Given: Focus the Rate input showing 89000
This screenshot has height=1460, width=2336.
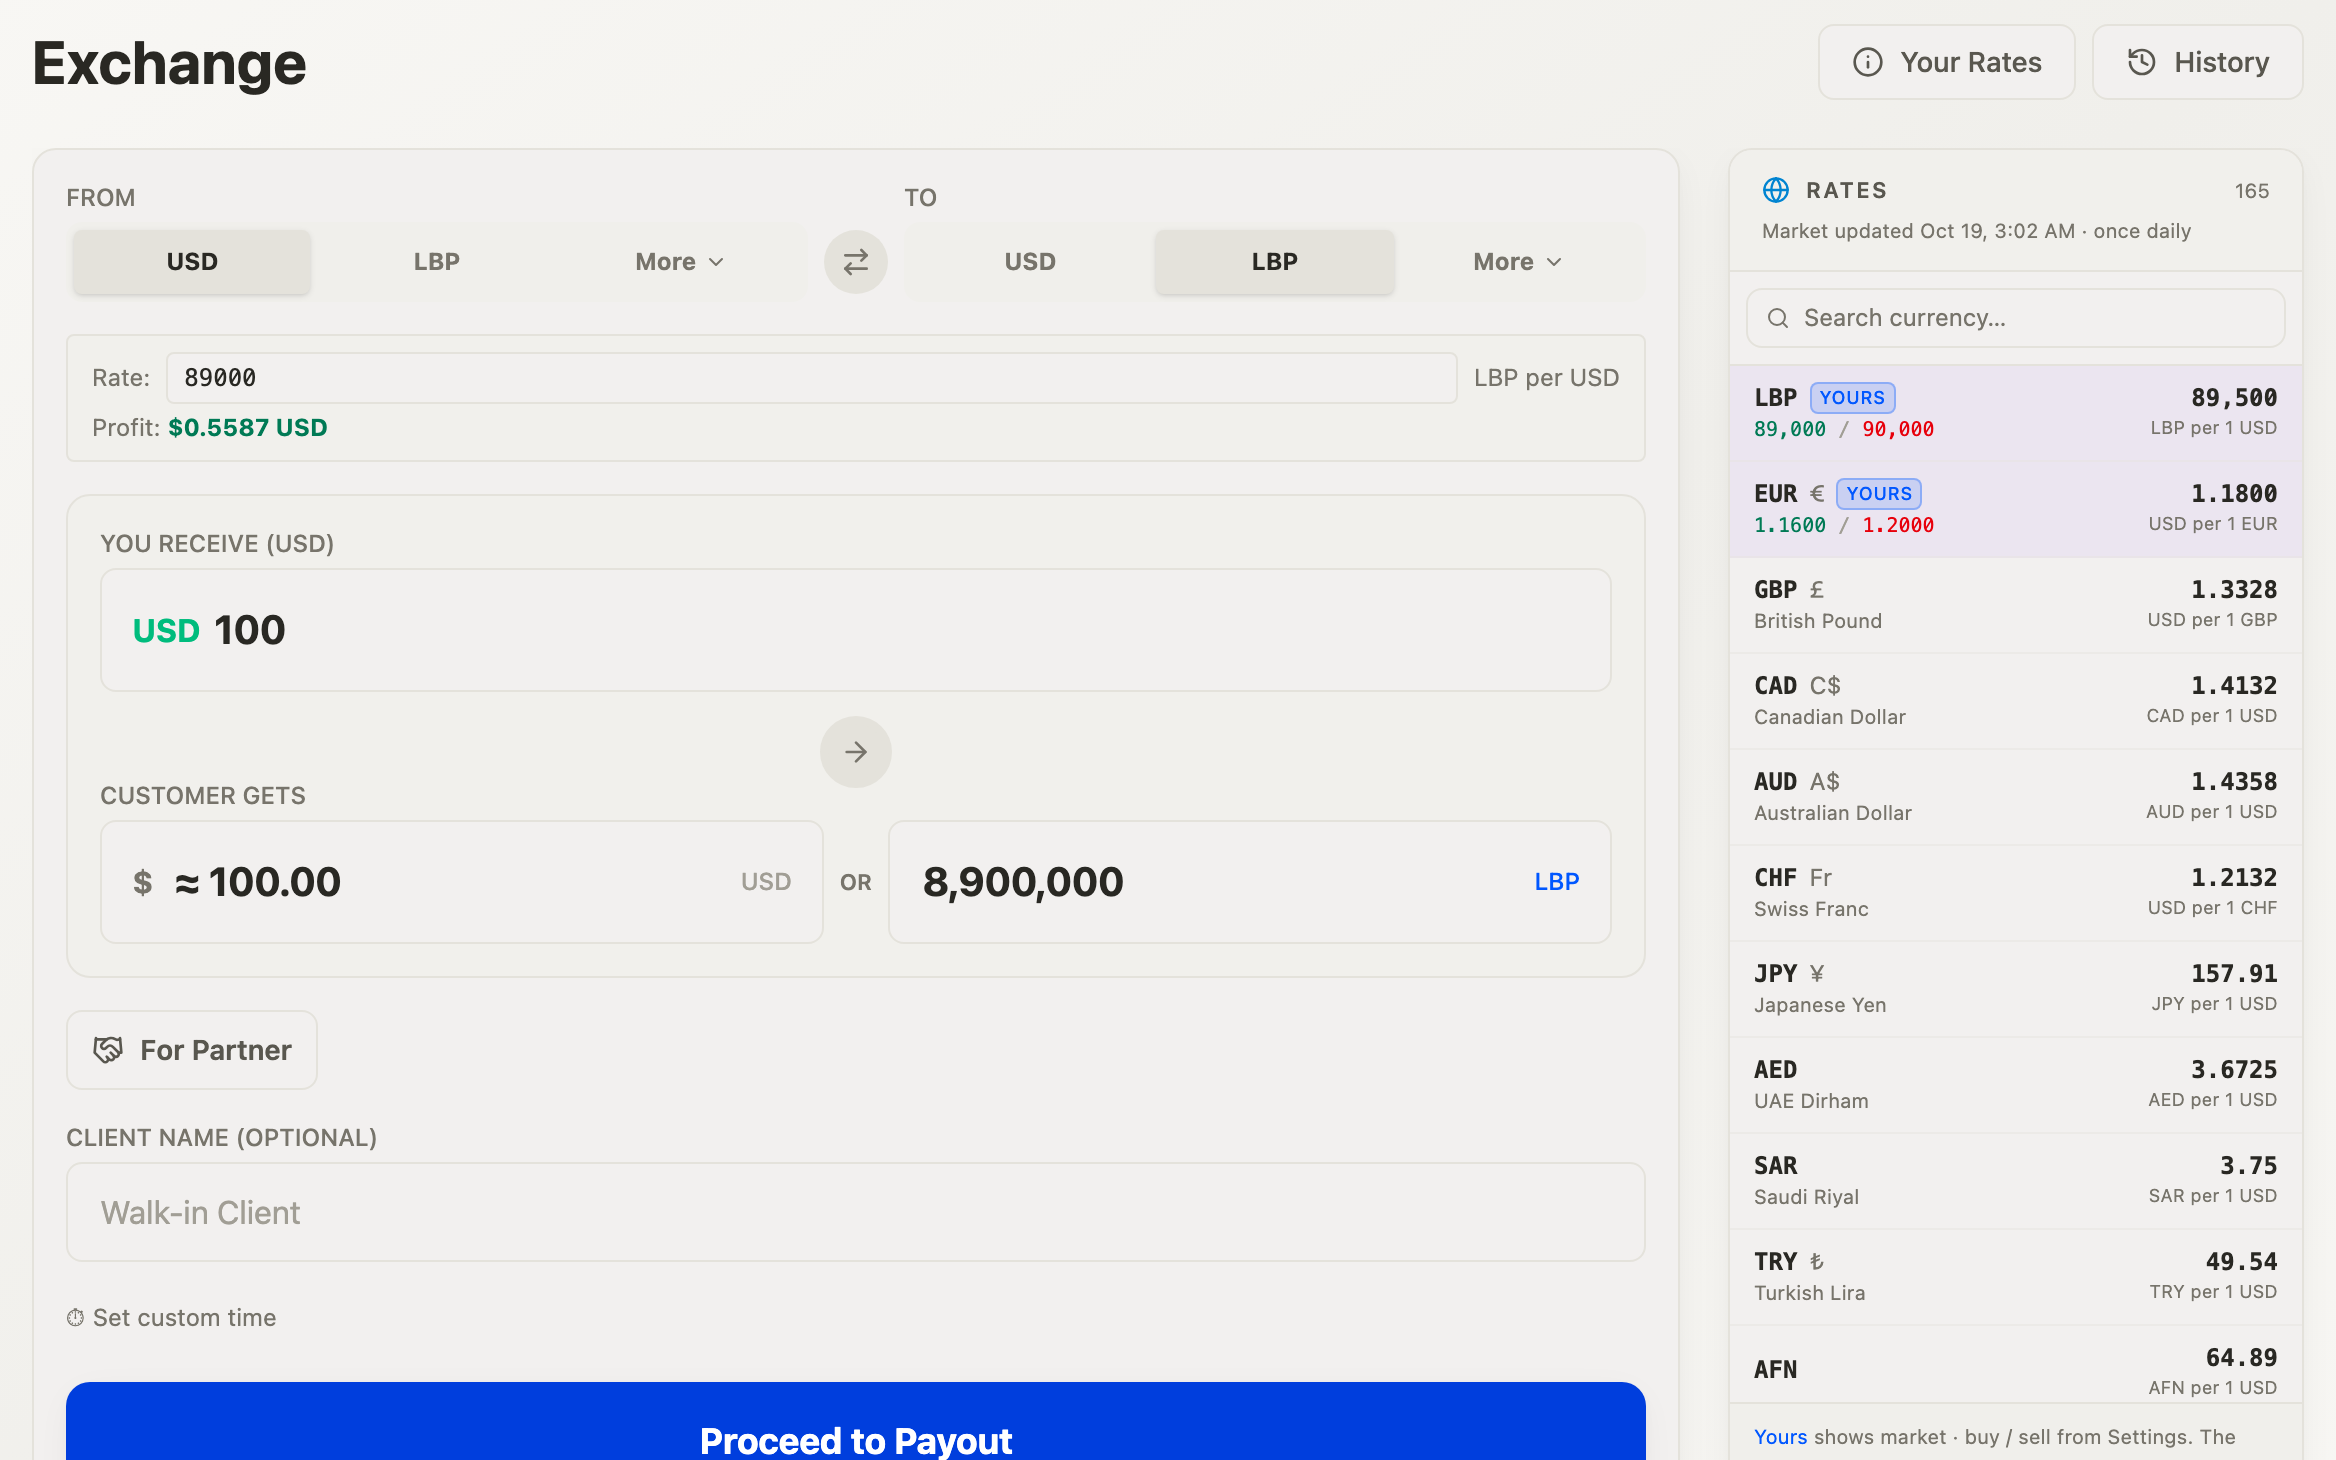Looking at the screenshot, I should [811, 378].
